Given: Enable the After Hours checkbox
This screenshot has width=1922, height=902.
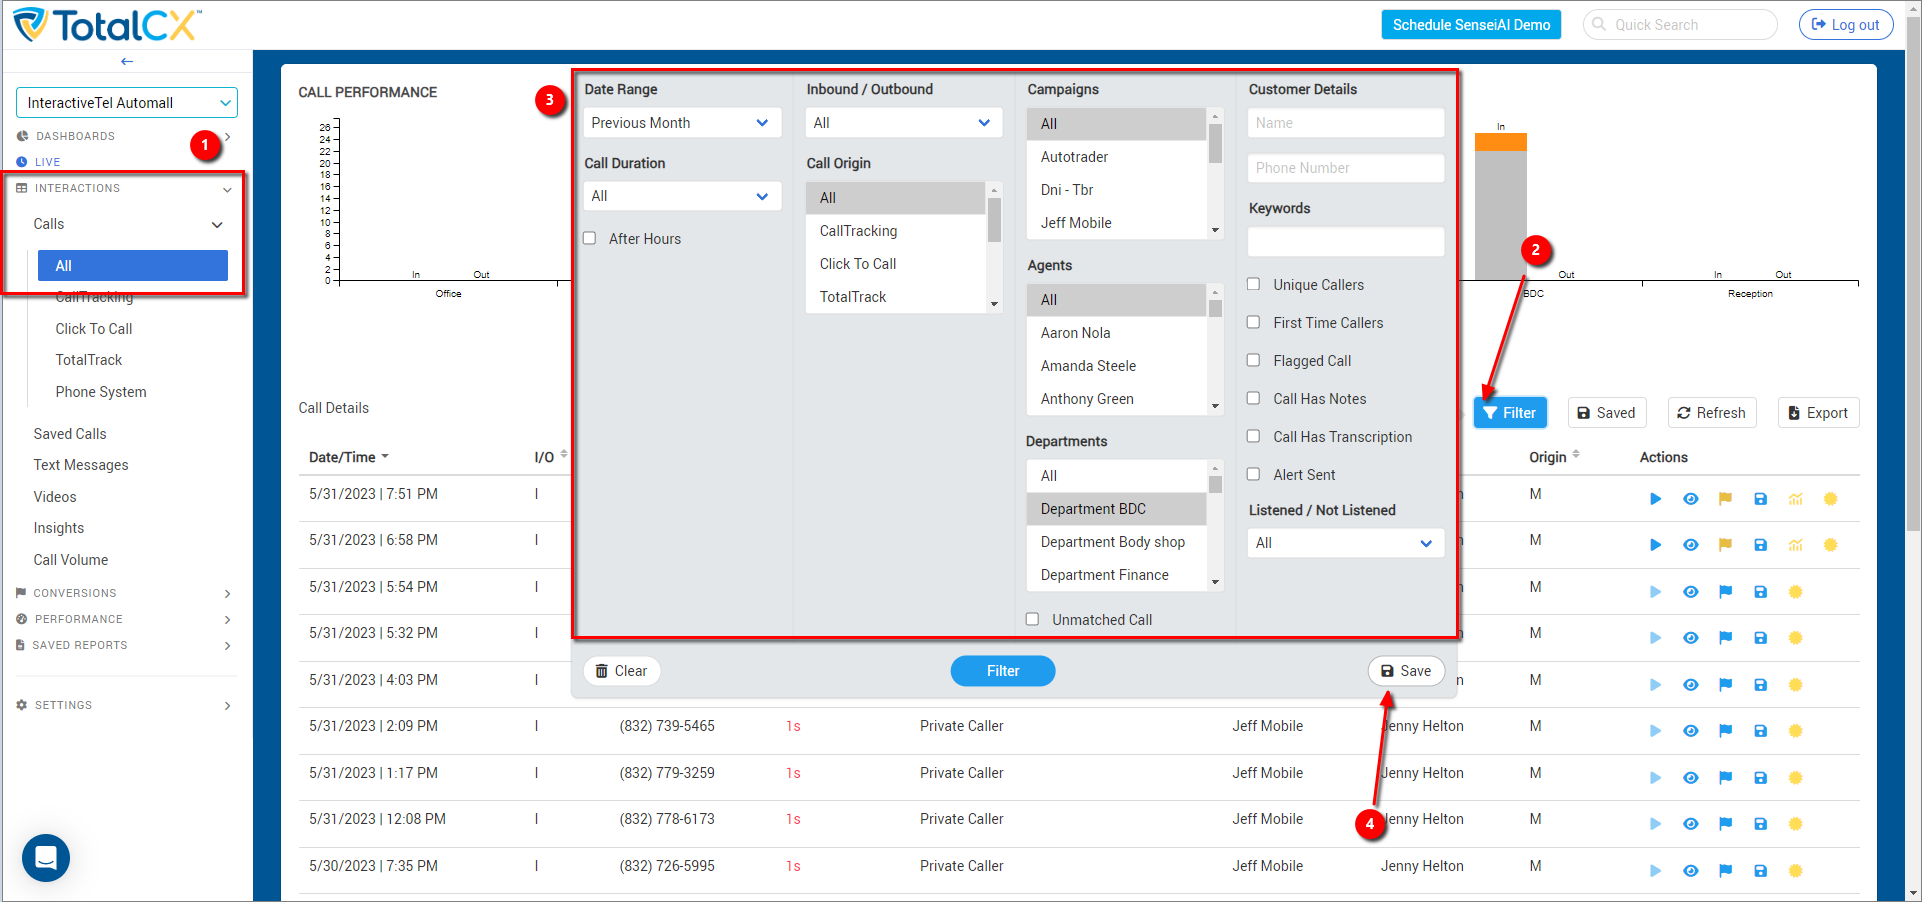Looking at the screenshot, I should click(x=590, y=238).
